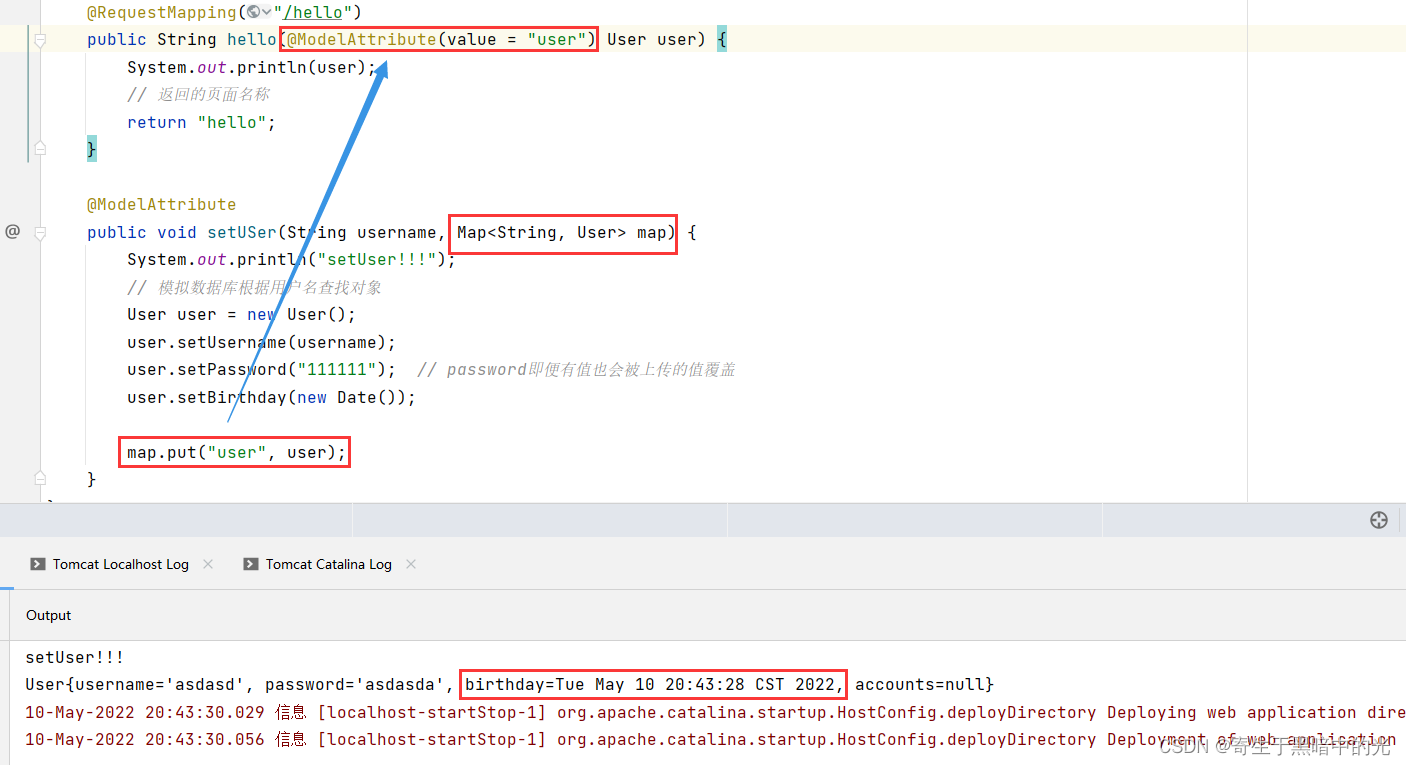Select the Output tab label
Screen dimensions: 1406x765
(x=49, y=615)
